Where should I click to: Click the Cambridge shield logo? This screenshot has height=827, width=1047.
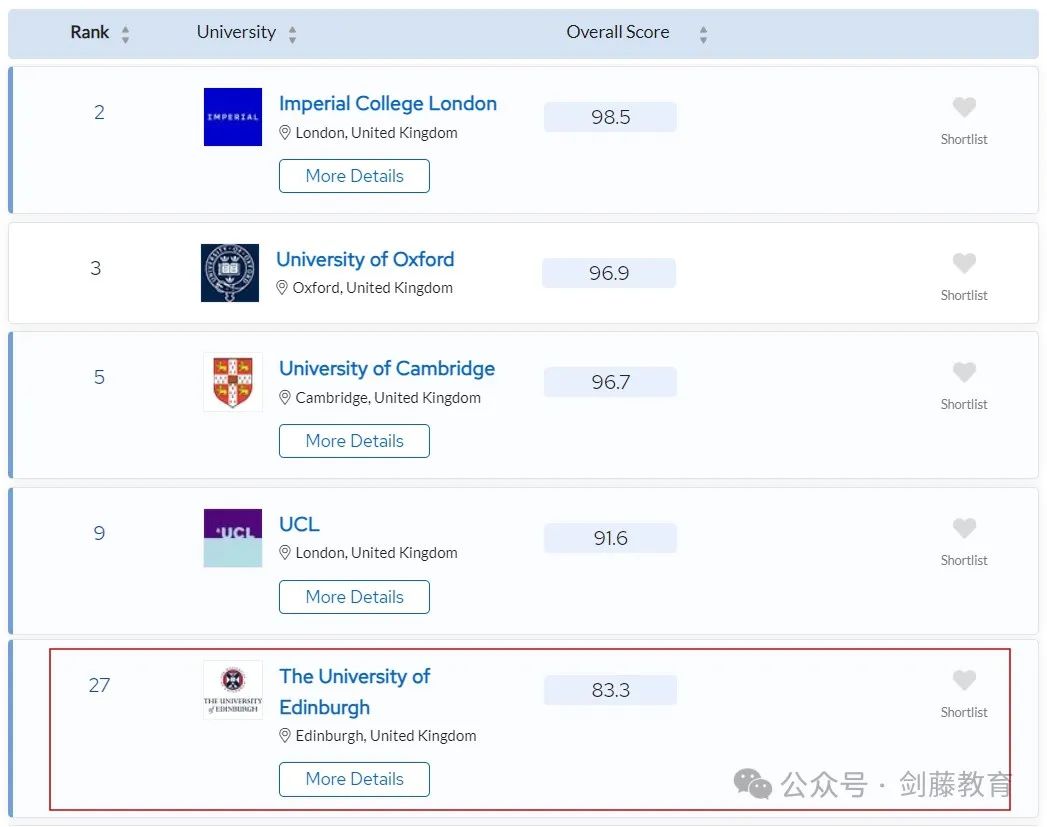click(x=232, y=382)
